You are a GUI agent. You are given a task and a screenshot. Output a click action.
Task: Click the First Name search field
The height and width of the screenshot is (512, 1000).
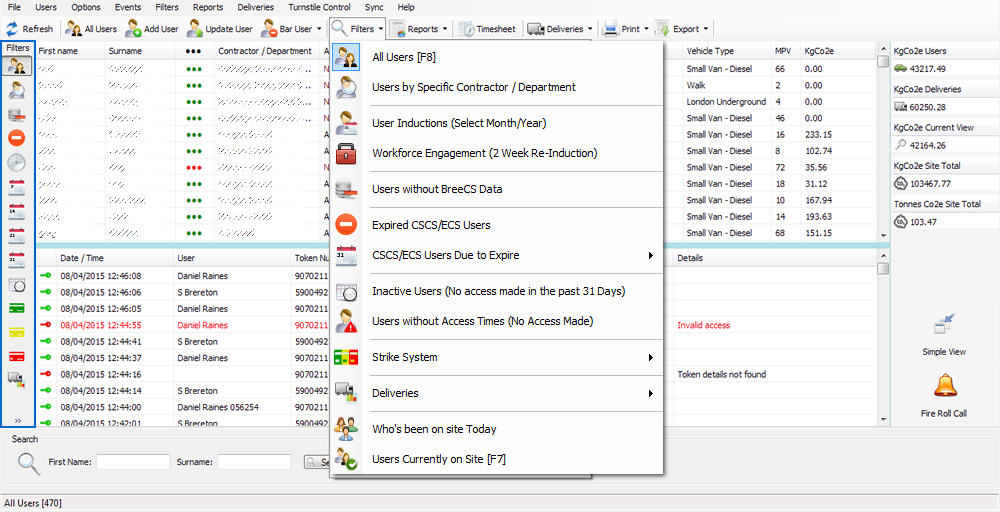133,462
